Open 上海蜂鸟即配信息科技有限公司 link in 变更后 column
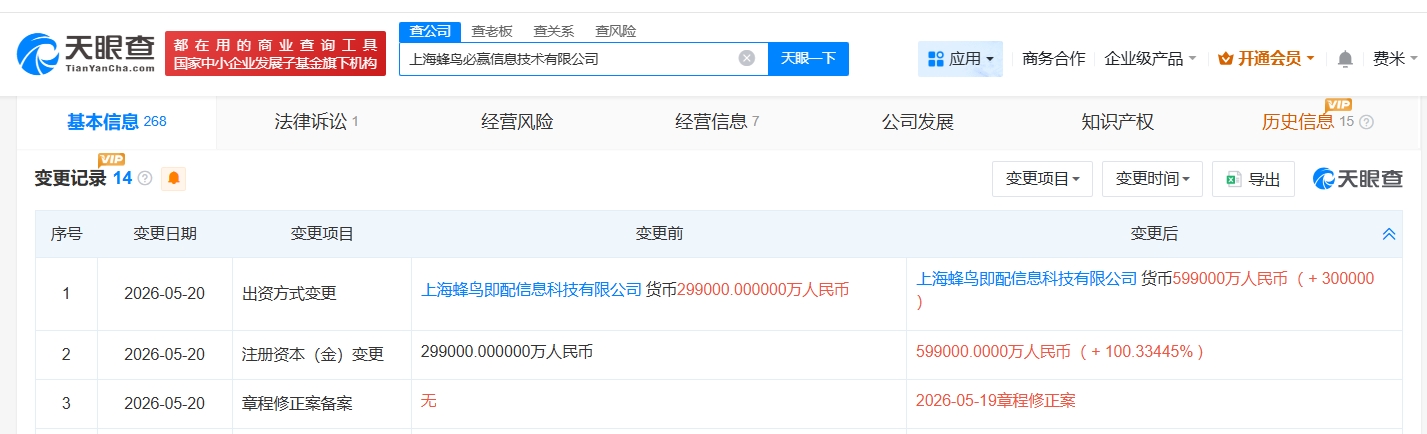 1027,278
